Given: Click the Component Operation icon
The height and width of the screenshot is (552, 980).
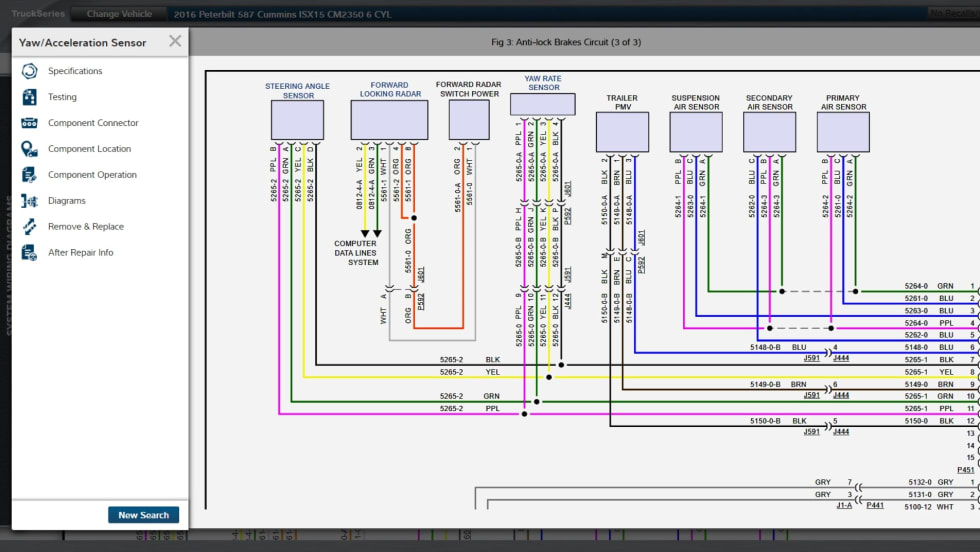Looking at the screenshot, I should coord(29,175).
